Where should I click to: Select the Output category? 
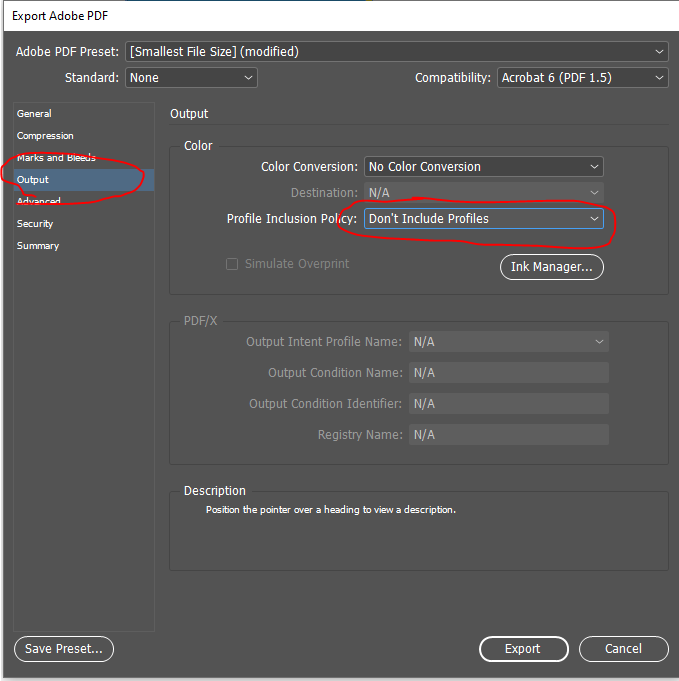84,180
